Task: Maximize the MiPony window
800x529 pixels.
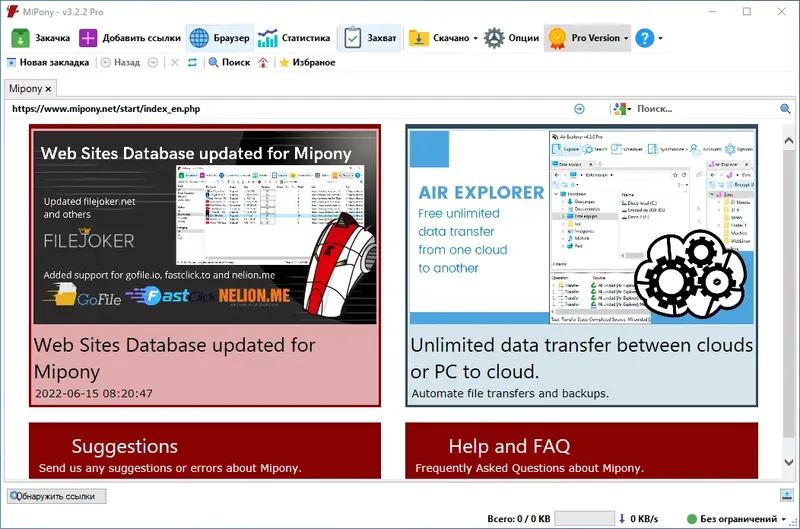Action: [747, 12]
